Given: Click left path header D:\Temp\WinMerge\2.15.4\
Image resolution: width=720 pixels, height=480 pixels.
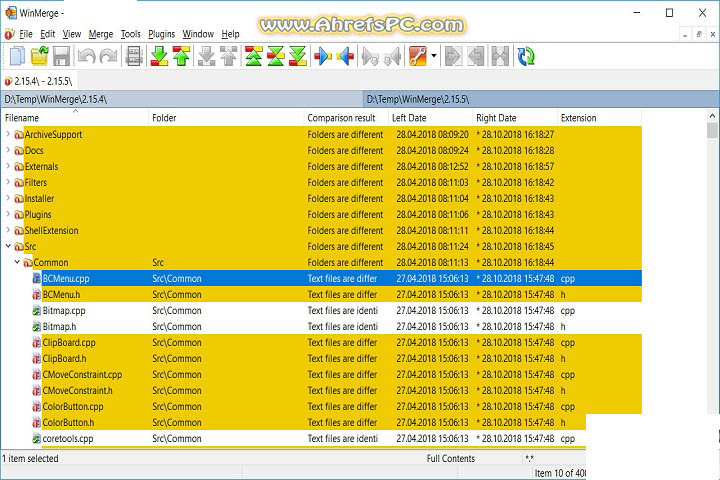Looking at the screenshot, I should pyautogui.click(x=181, y=99).
